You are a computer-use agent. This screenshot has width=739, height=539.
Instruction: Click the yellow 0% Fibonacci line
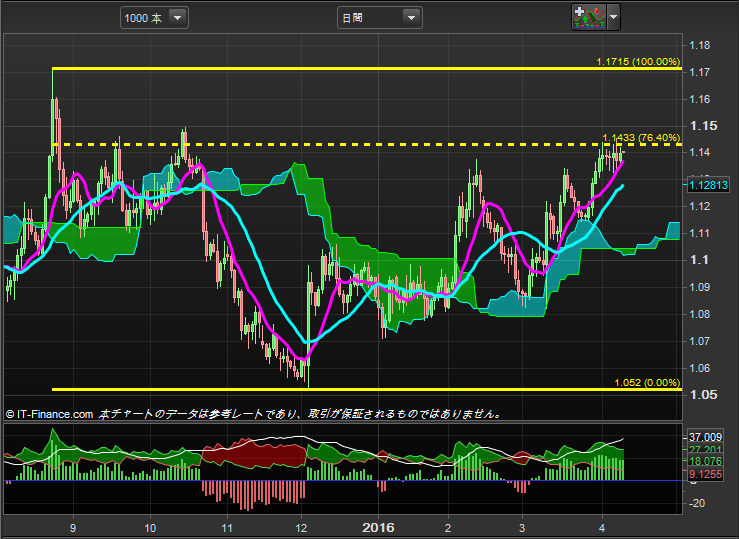(x=367, y=389)
